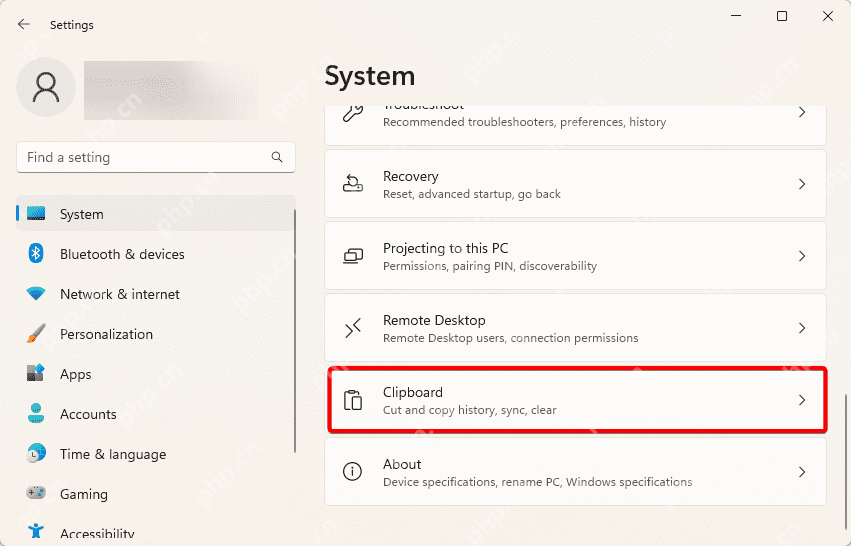Click the Network wifi icon in sidebar
851x546 pixels.
tap(36, 294)
